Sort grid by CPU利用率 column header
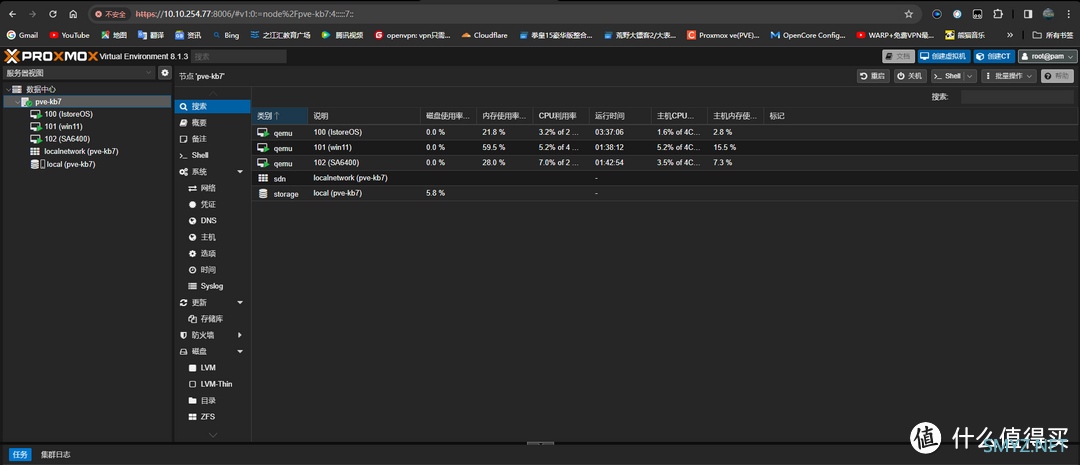1080x465 pixels. [x=561, y=116]
